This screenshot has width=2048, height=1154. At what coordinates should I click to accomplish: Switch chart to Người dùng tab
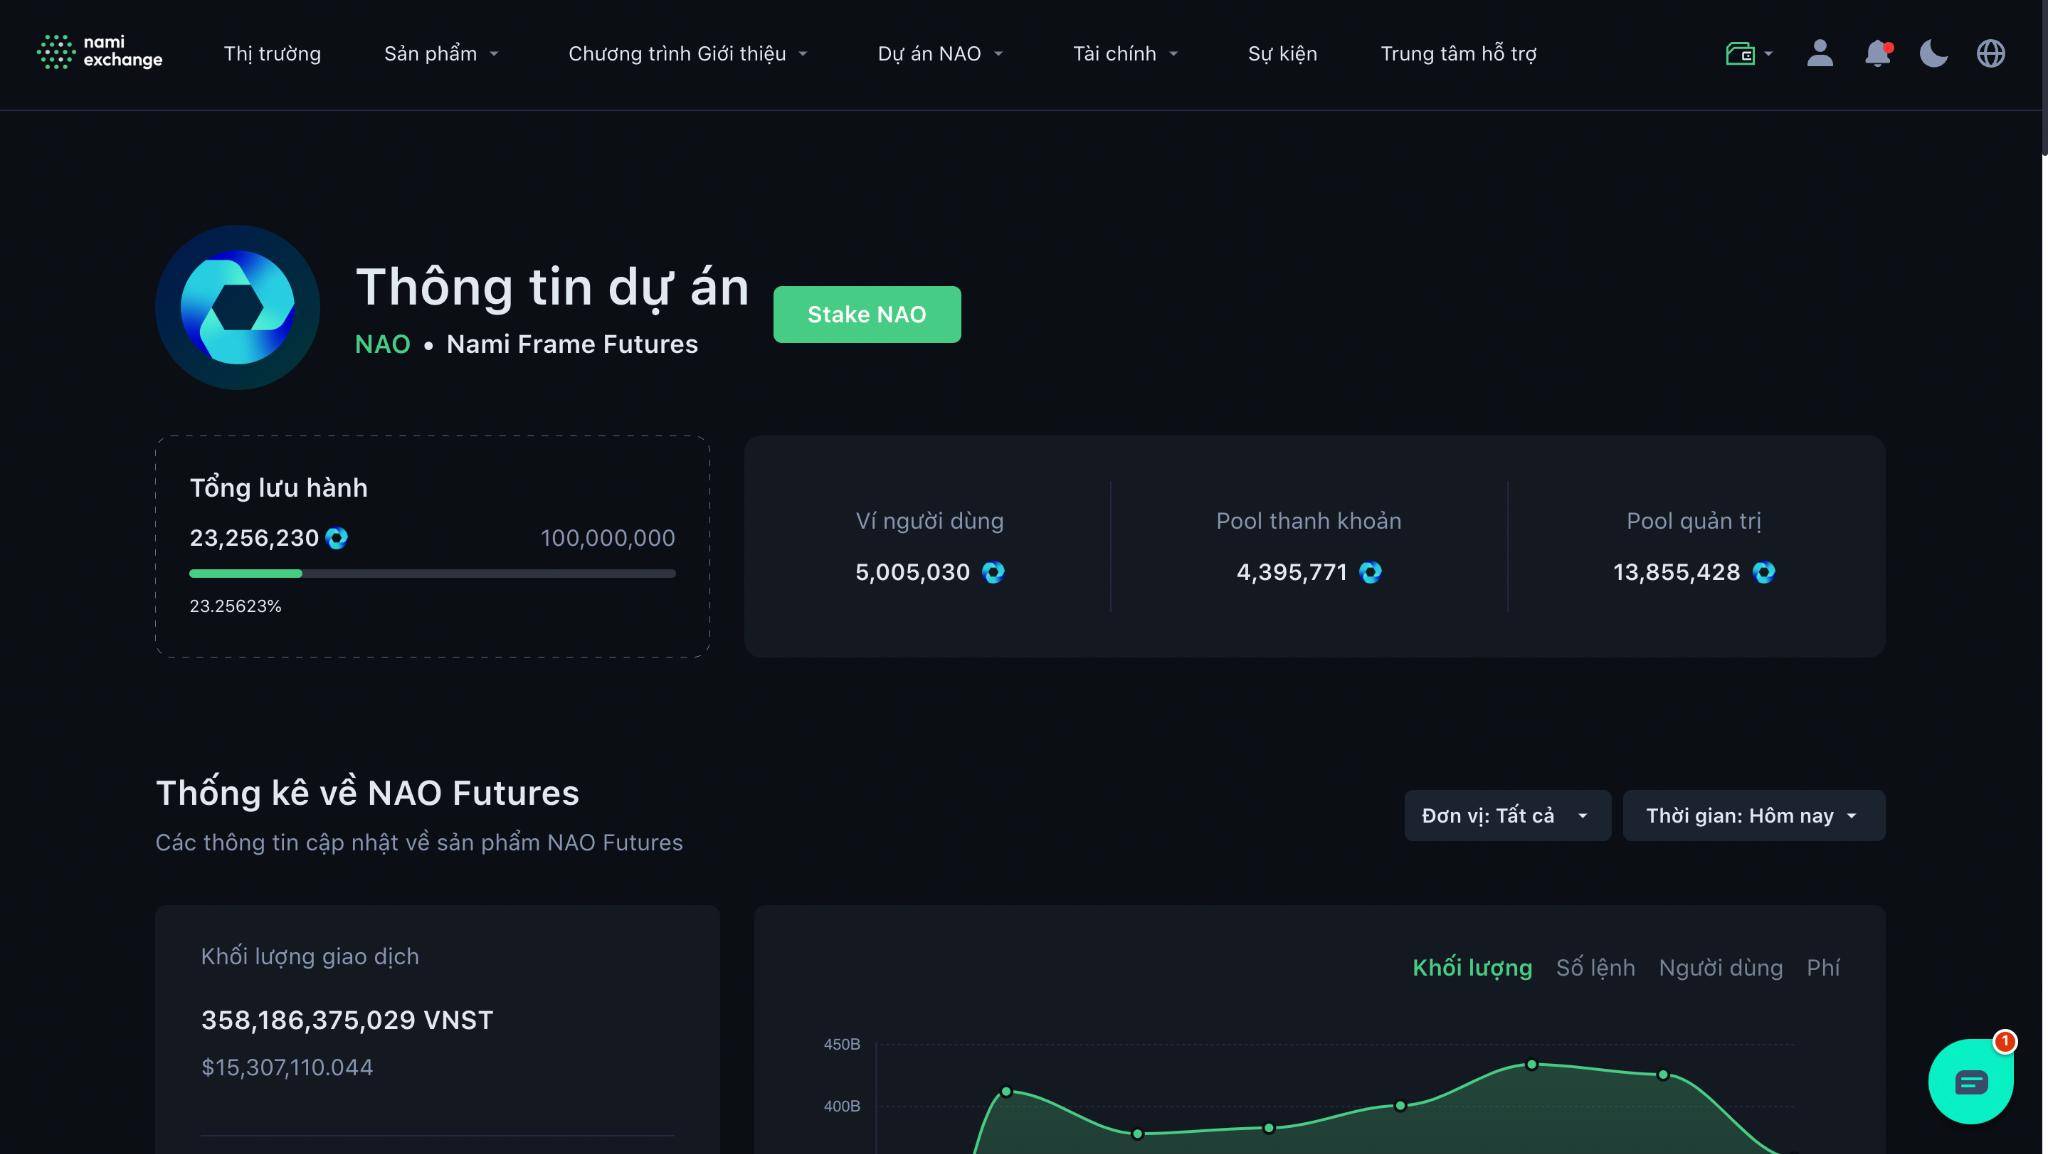pyautogui.click(x=1720, y=968)
